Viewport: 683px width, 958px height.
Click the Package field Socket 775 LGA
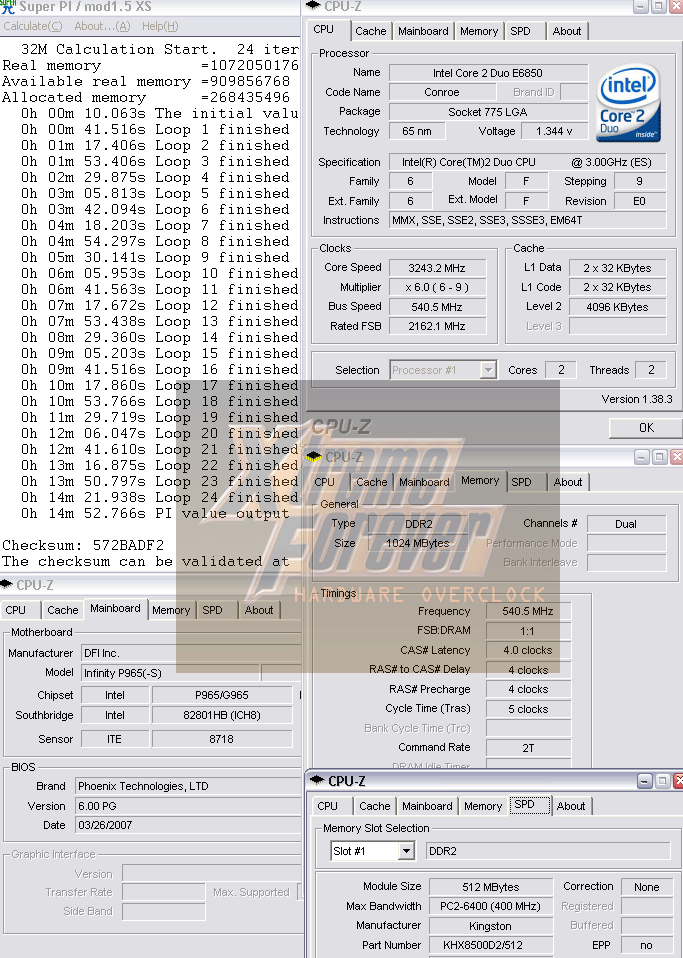[488, 112]
